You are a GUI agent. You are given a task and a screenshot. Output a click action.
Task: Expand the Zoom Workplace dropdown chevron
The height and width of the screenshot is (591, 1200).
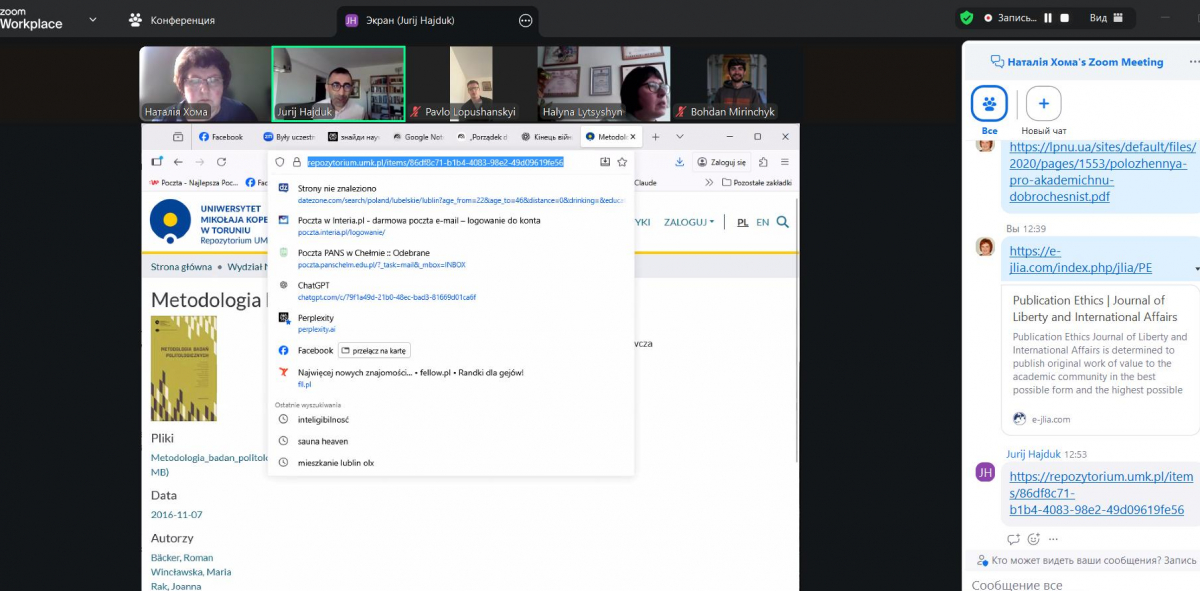click(x=93, y=19)
